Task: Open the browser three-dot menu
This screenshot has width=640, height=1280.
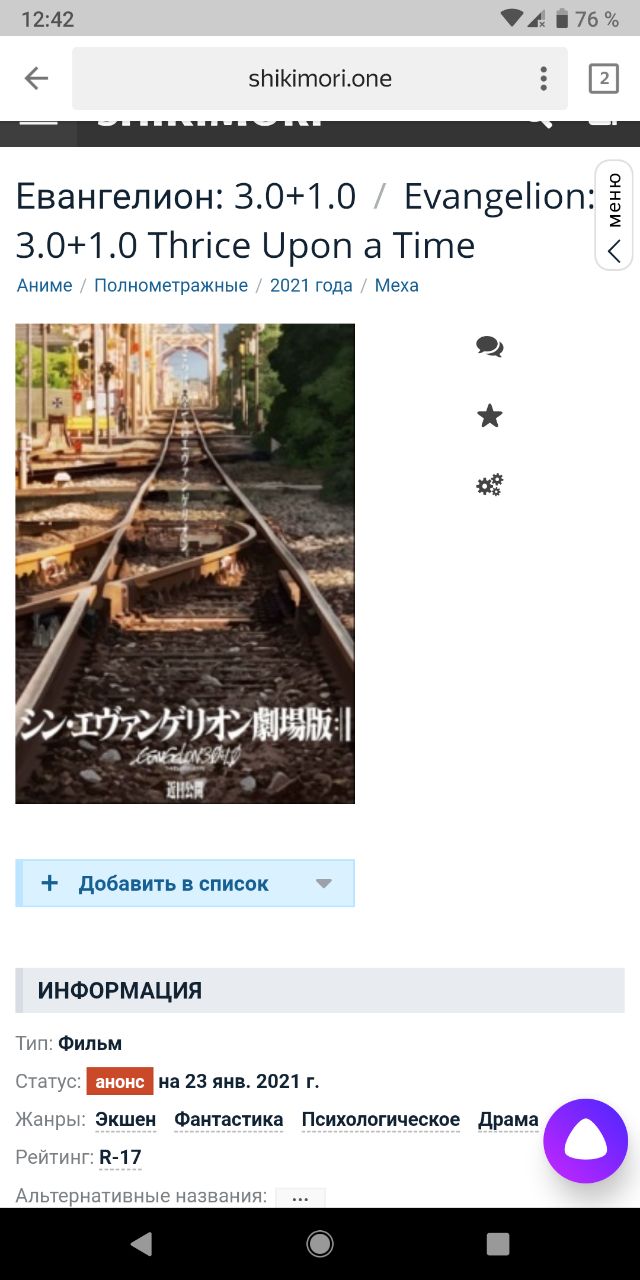Action: 543,78
